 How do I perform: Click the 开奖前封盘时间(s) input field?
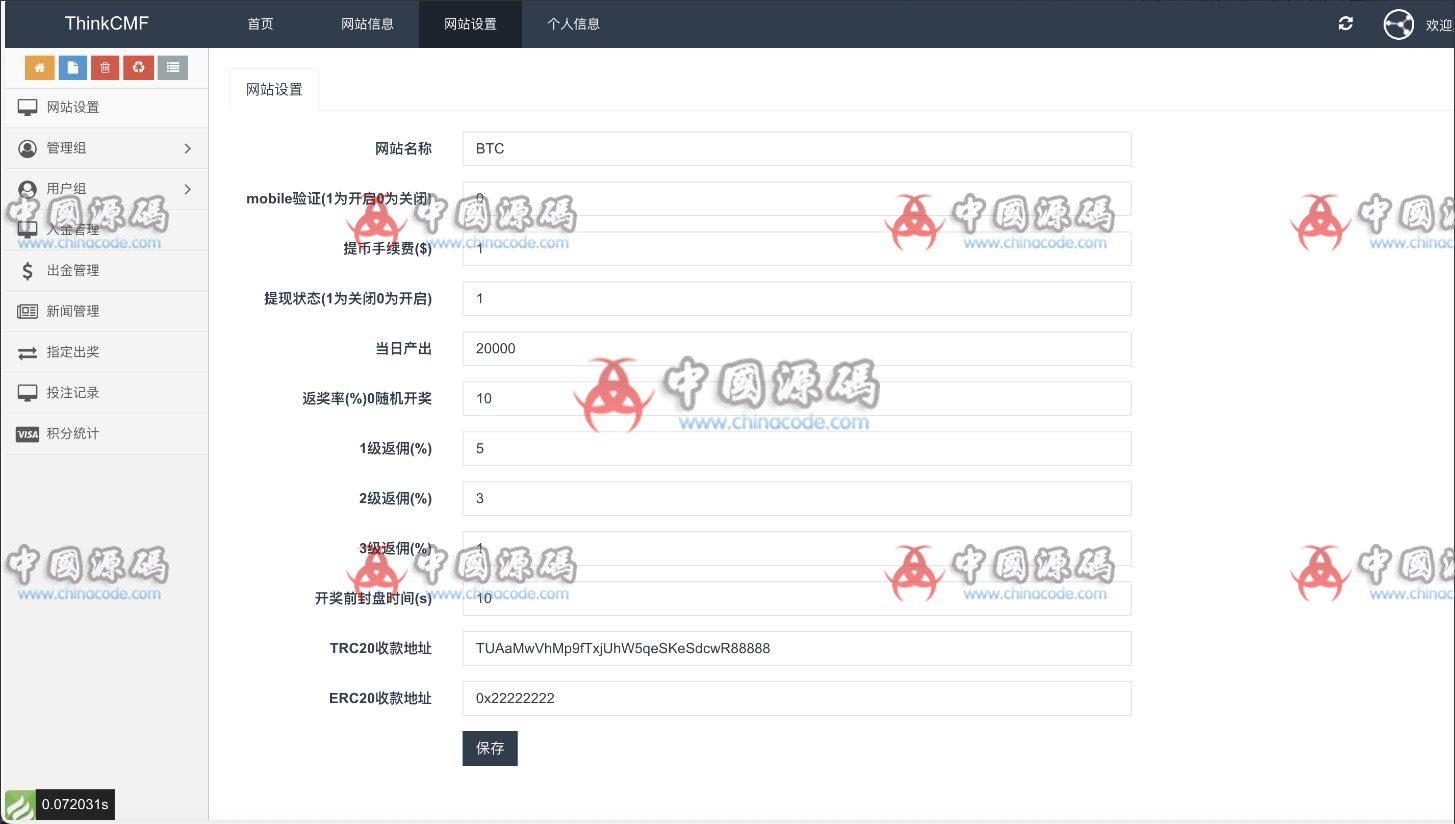point(797,598)
